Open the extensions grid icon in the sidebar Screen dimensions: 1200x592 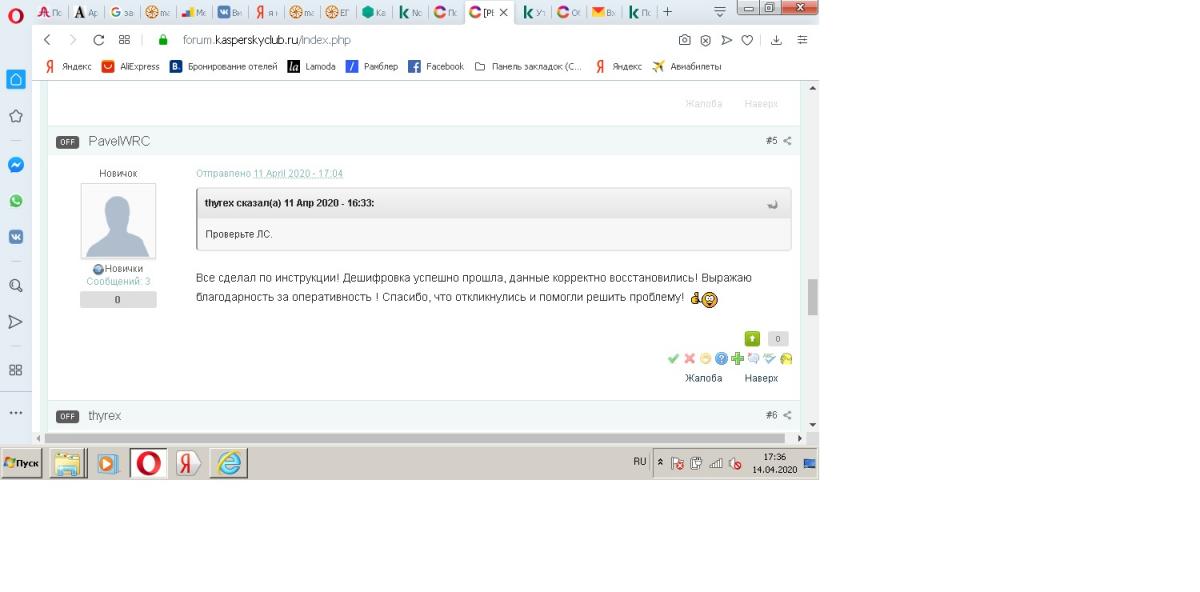pos(16,370)
